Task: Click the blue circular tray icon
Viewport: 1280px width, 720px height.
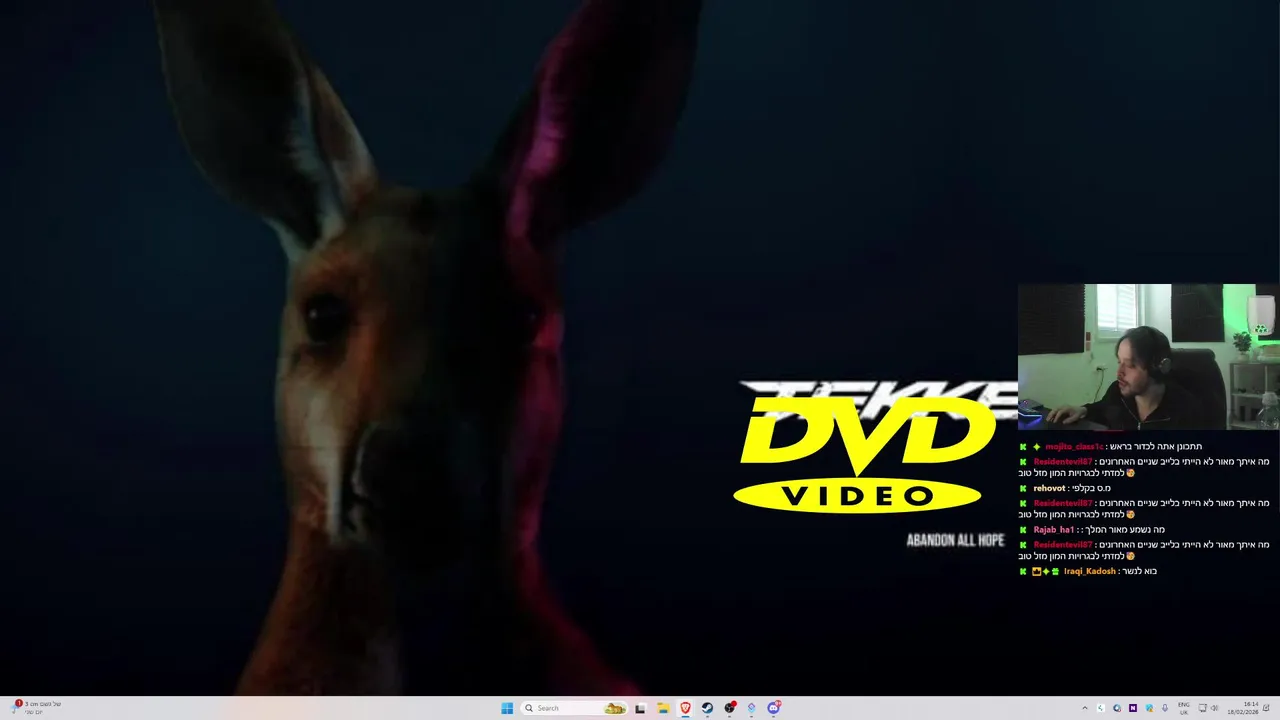Action: pyautogui.click(x=1117, y=708)
